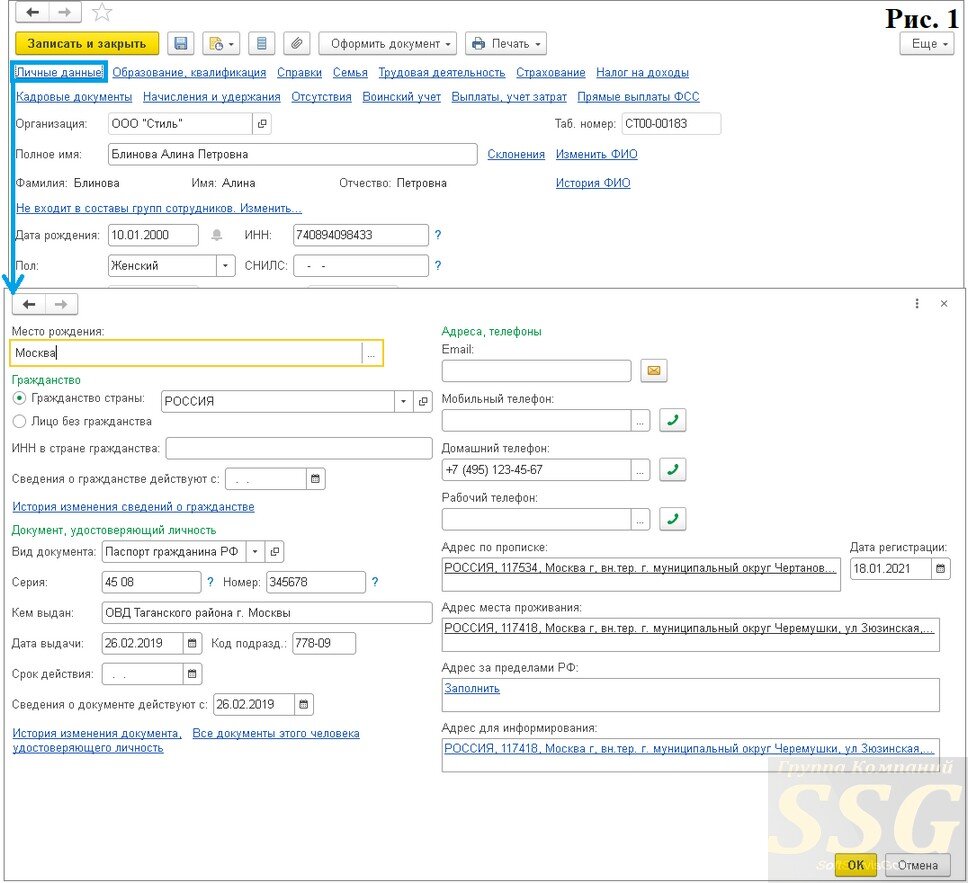
Task: Go back in personal data dialog
Action: pyautogui.click(x=29, y=304)
